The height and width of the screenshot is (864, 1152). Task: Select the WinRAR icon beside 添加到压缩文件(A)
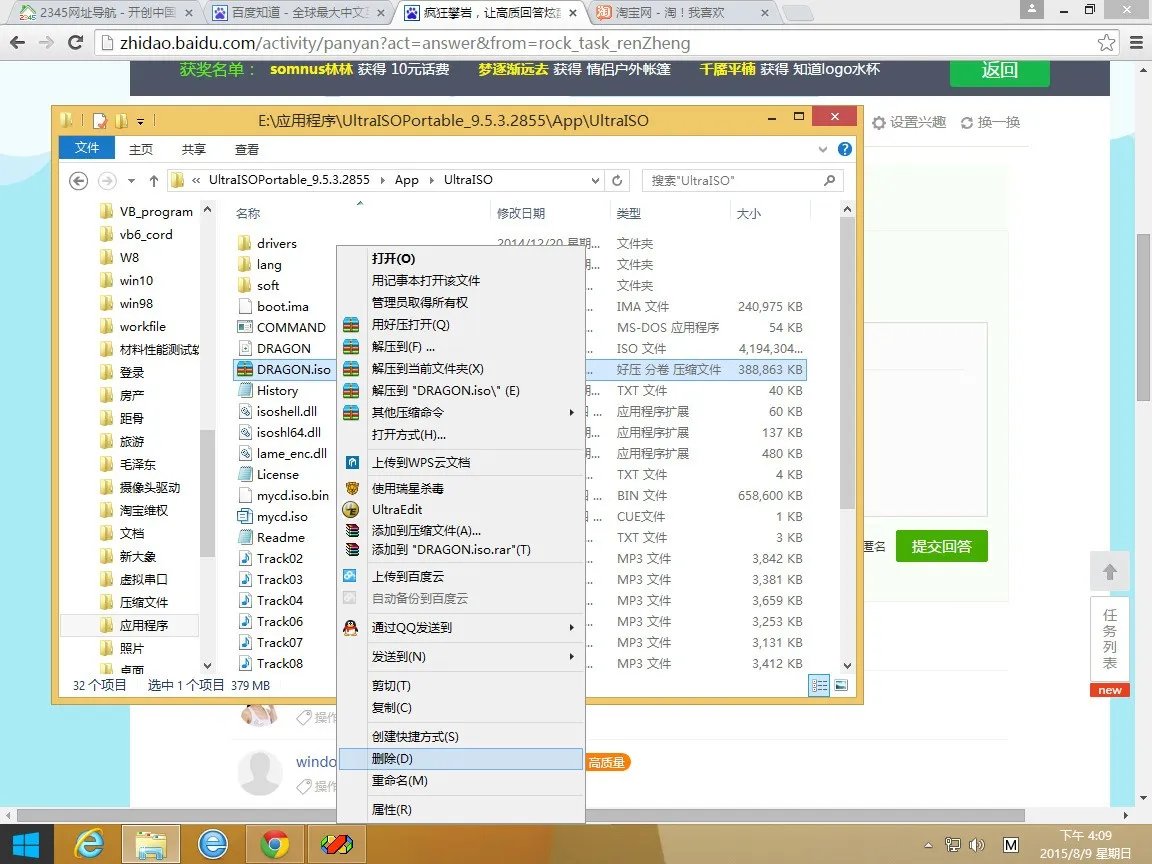point(352,530)
